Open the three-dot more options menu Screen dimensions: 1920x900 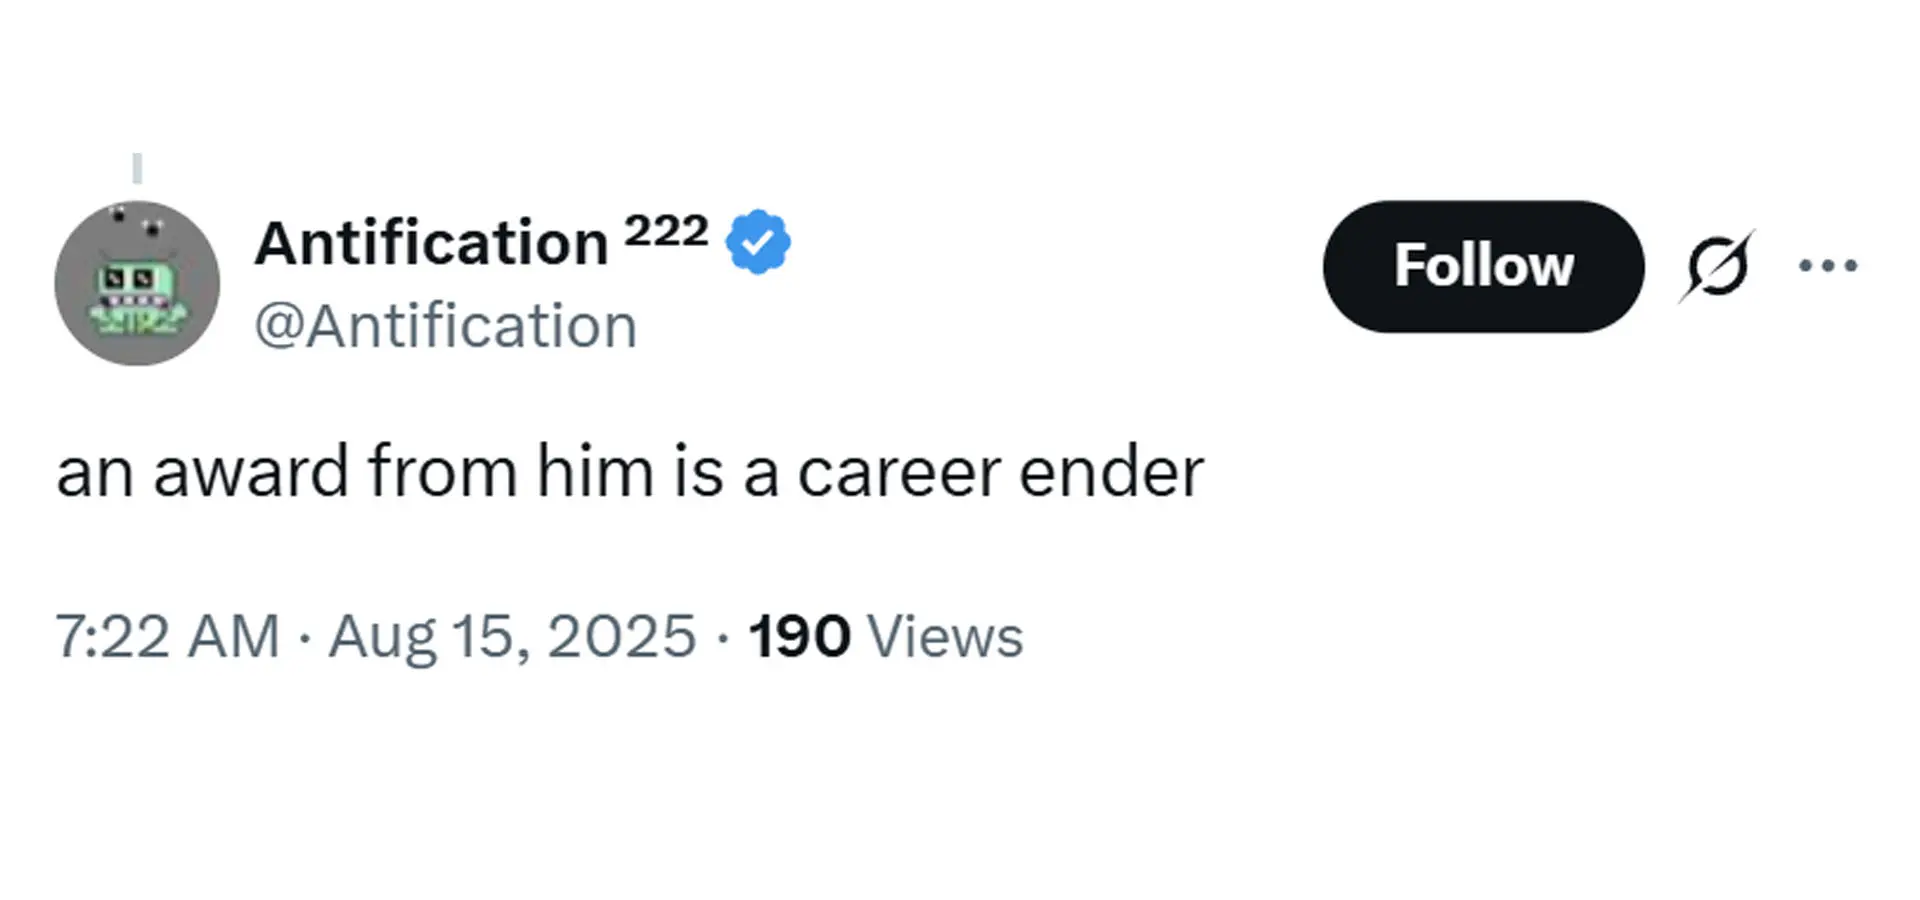click(x=1828, y=266)
